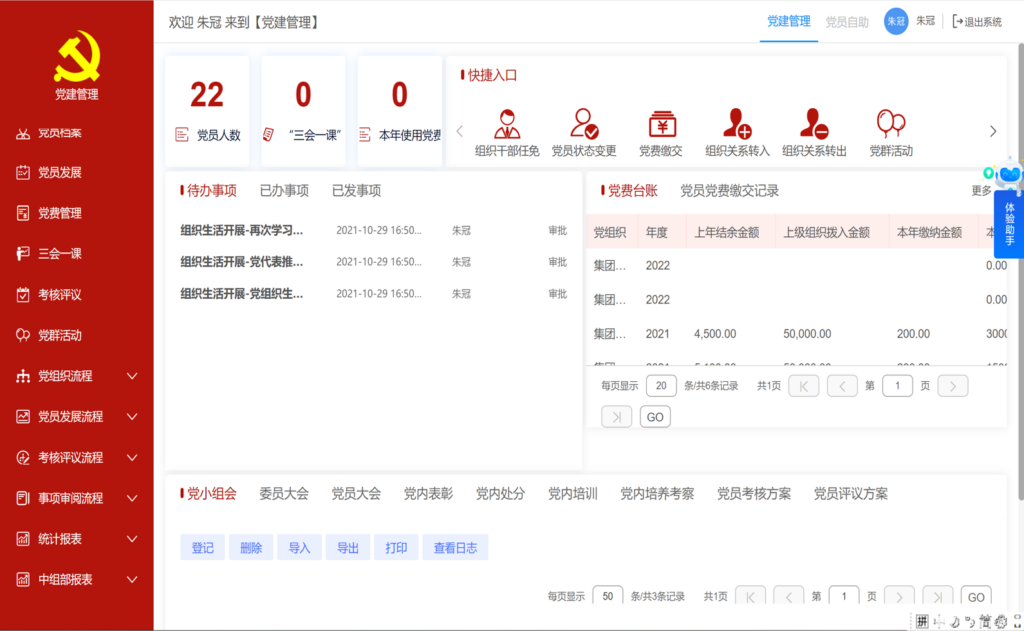Select the 组织关系转入 icon
This screenshot has height=631, width=1024.
click(737, 124)
